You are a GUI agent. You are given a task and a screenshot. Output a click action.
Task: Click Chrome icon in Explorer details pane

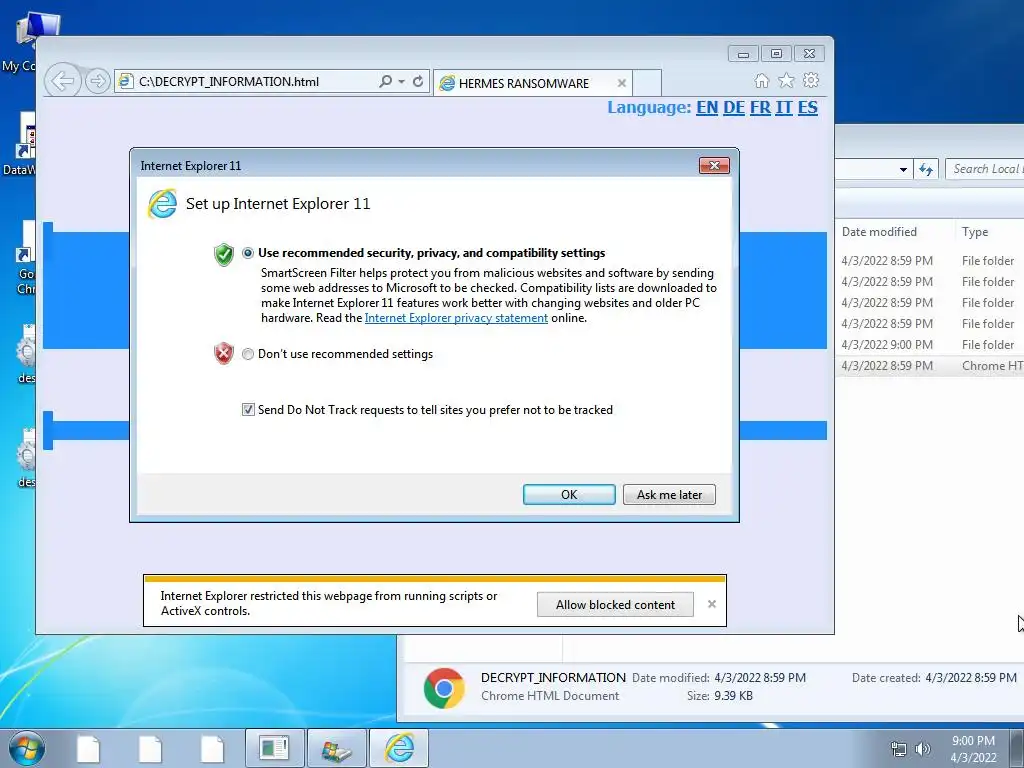pos(444,688)
